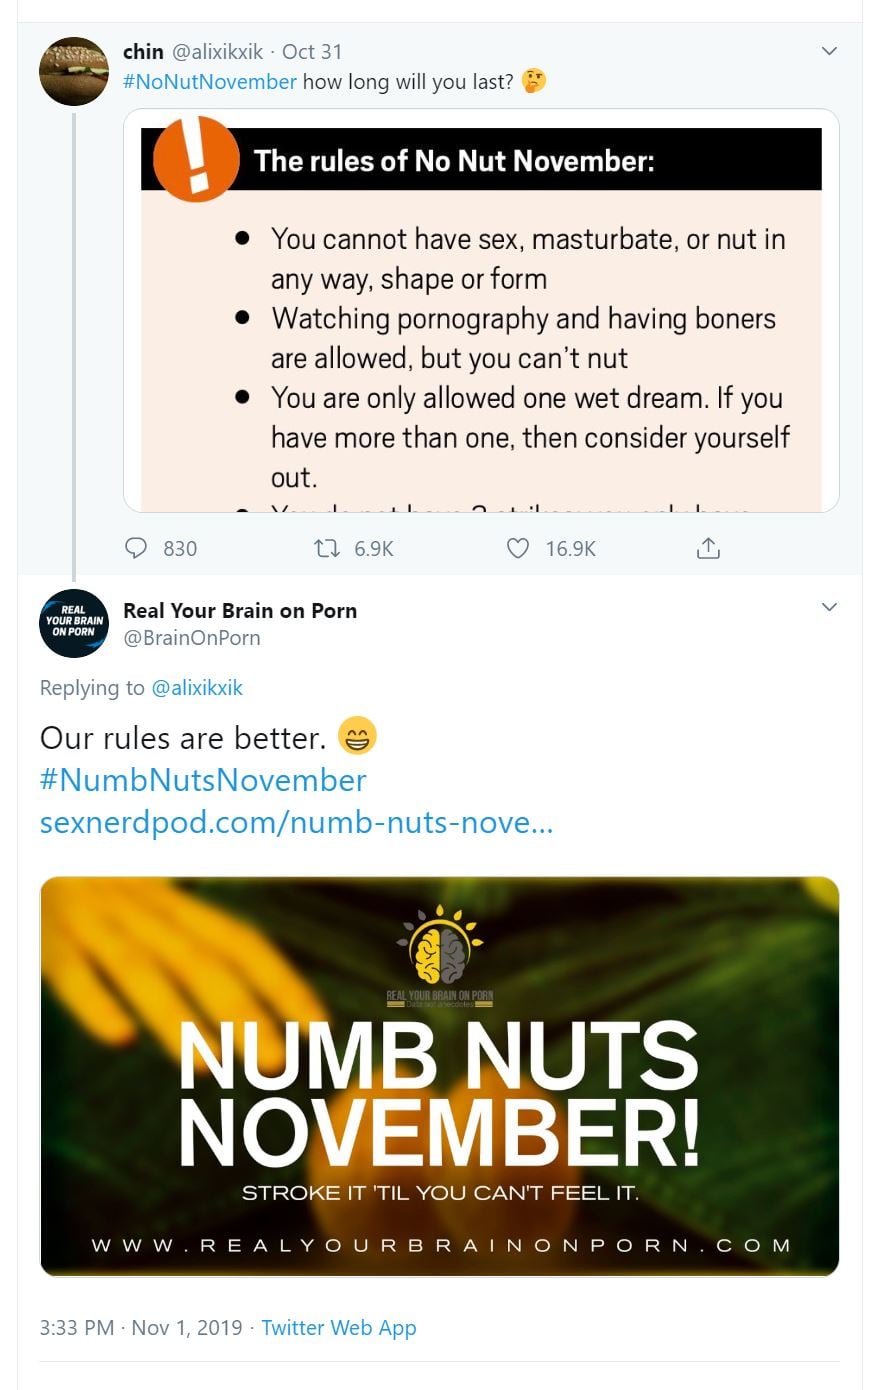Expand the chevron menu on chin's tweet
The width and height of the screenshot is (884, 1390).
point(829,51)
